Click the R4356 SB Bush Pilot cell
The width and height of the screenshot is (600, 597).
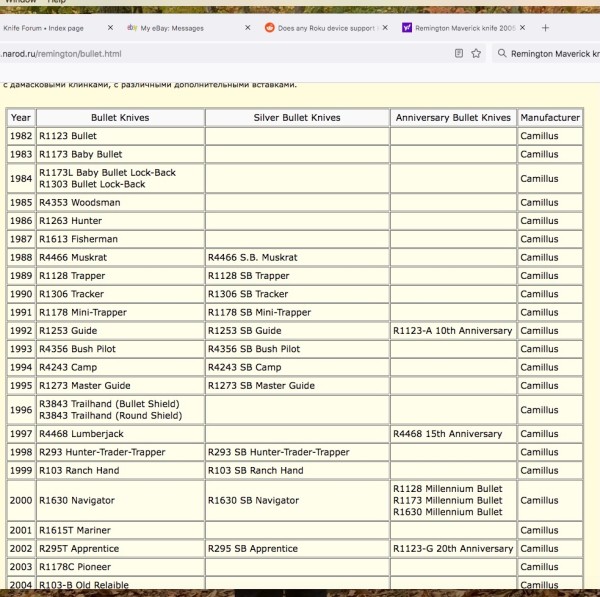297,349
